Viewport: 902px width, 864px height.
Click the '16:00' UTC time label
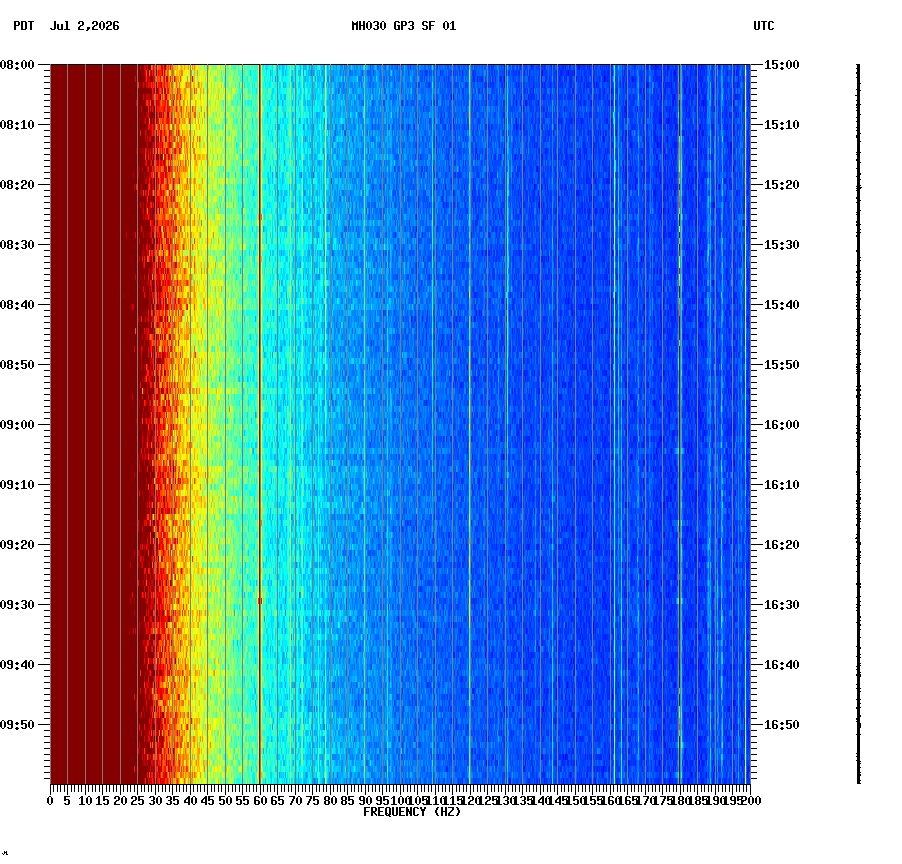(782, 425)
